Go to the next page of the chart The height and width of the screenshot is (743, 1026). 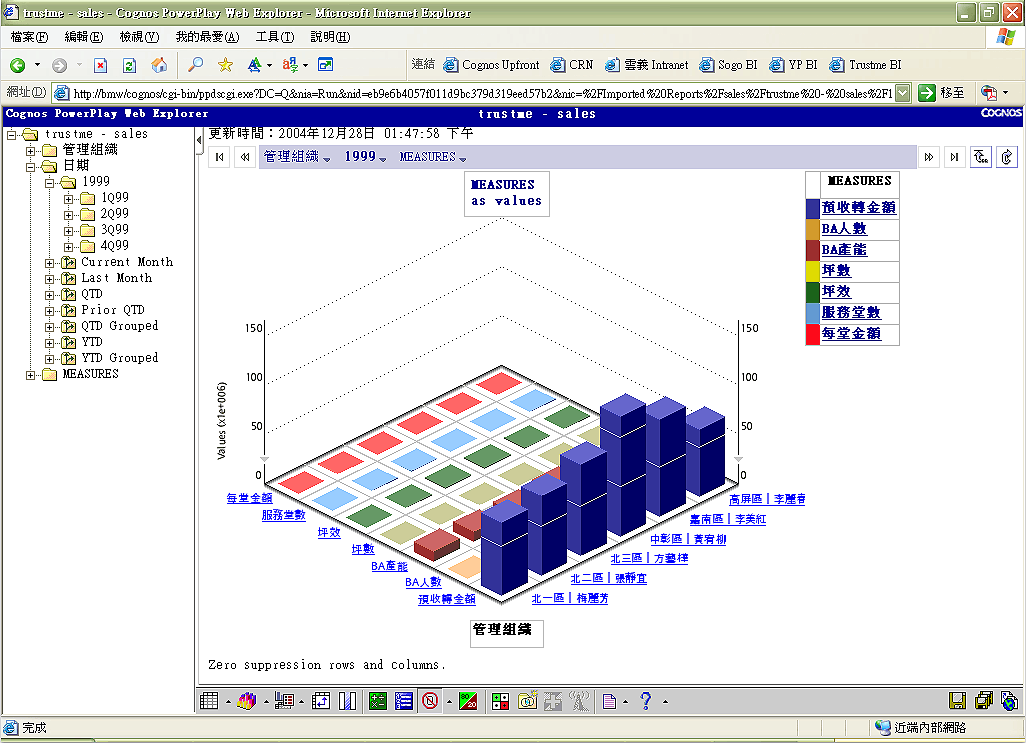[929, 157]
